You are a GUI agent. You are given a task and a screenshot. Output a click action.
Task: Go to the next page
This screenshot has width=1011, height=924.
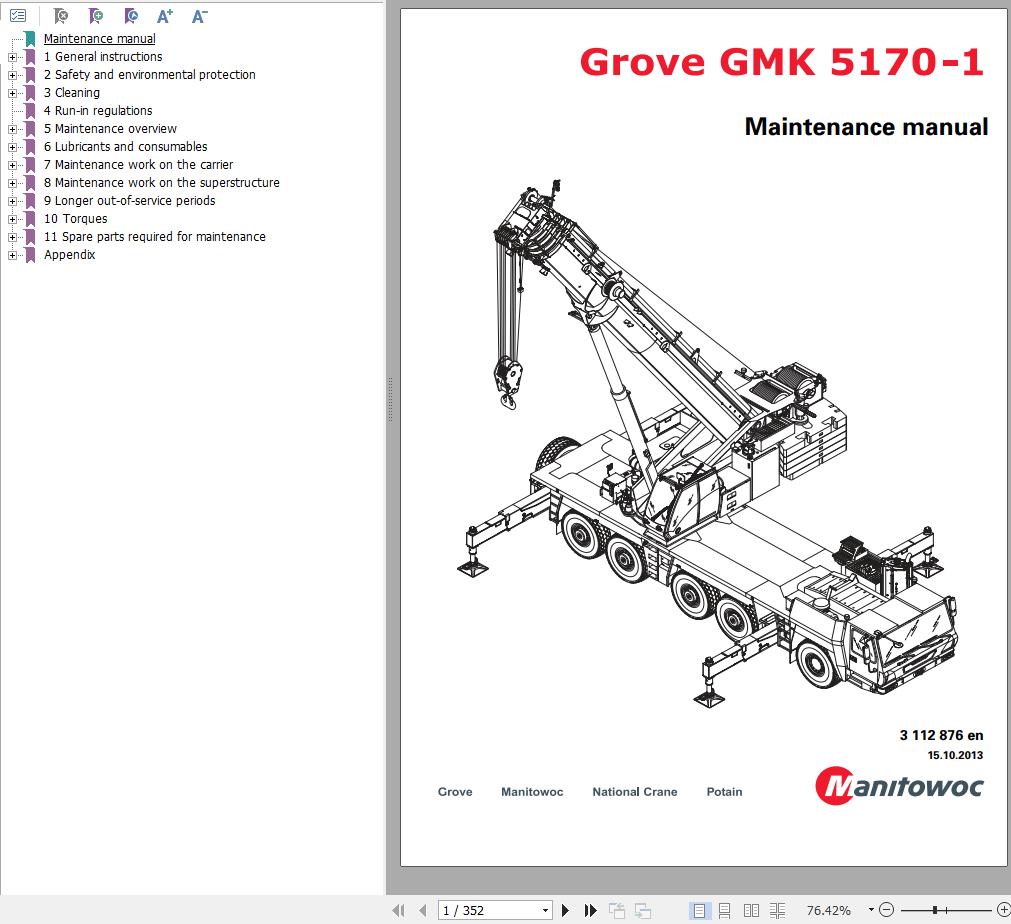tap(565, 910)
